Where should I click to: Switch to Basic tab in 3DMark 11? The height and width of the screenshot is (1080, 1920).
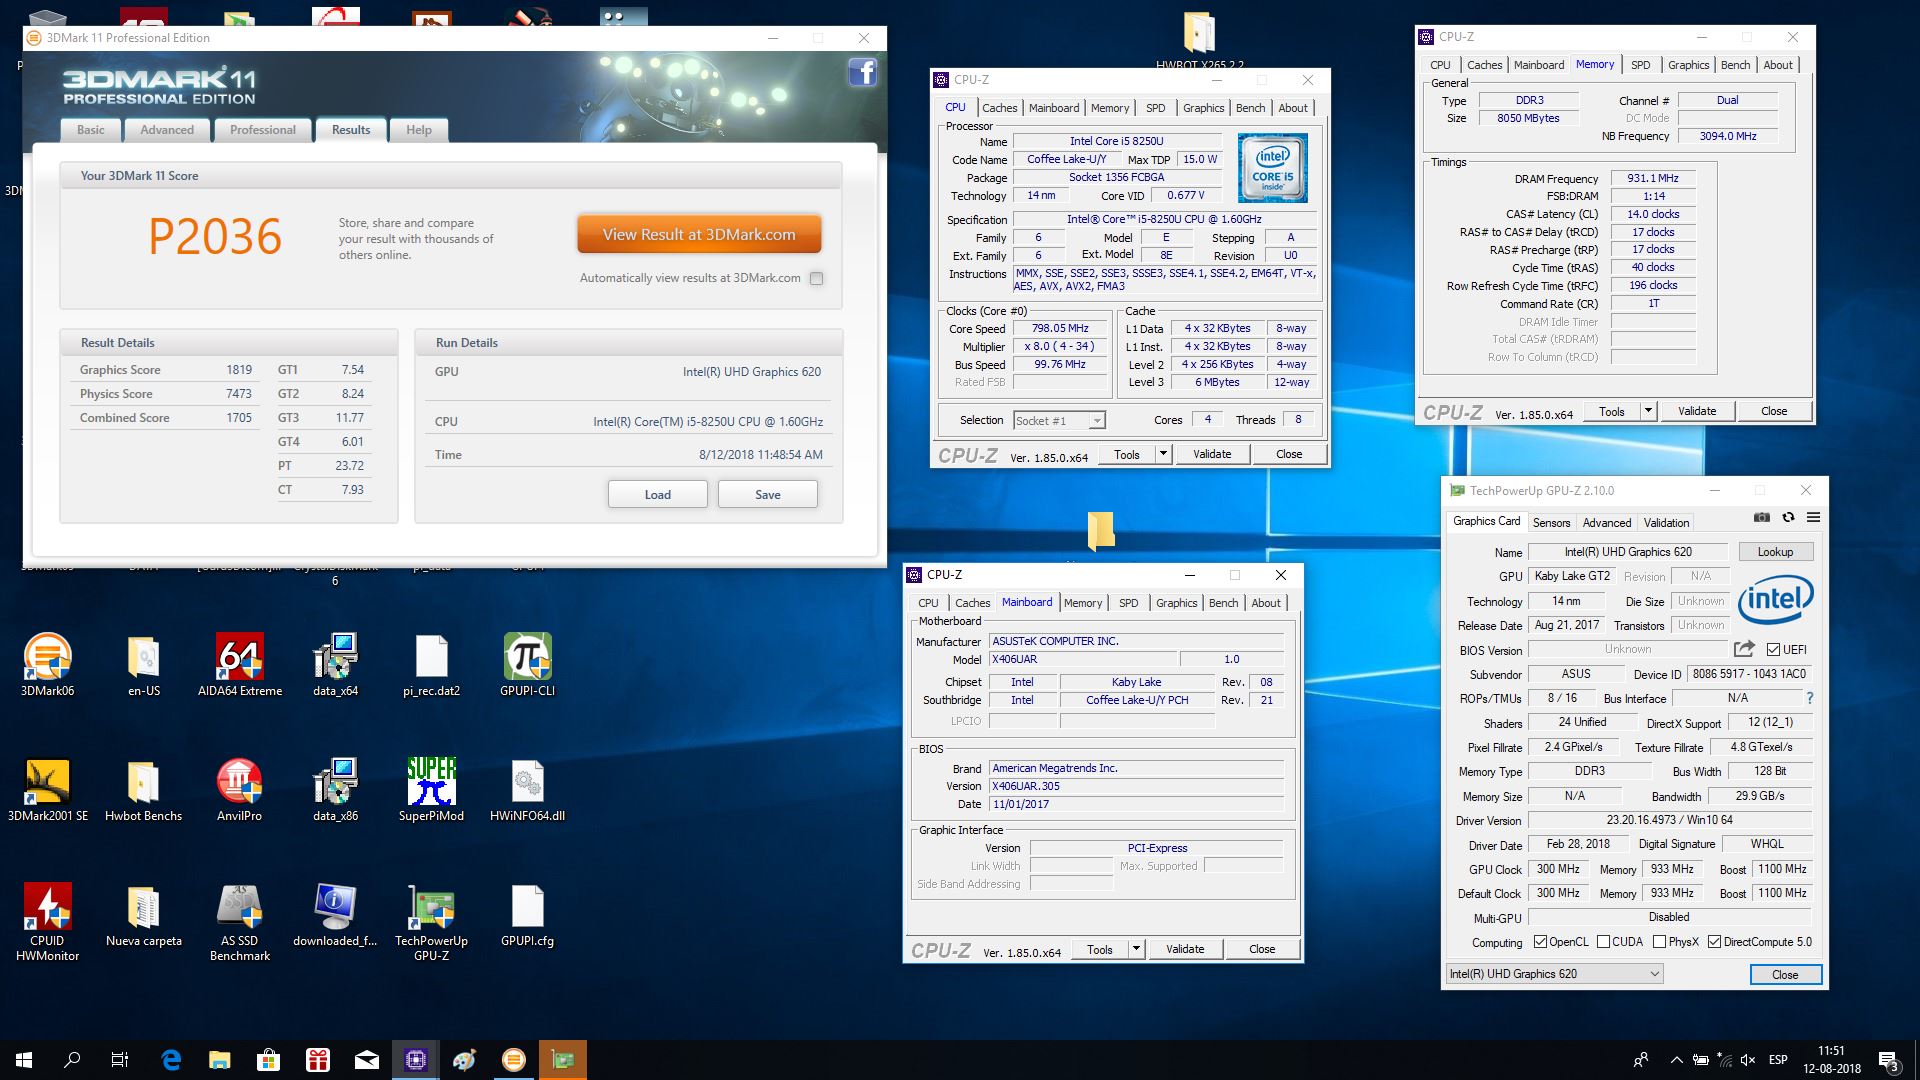pos(91,130)
